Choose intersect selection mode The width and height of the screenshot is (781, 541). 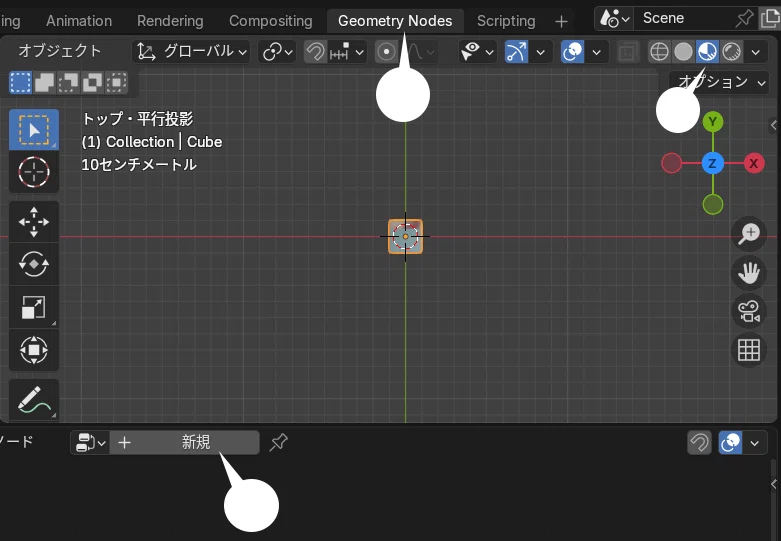[x=116, y=82]
